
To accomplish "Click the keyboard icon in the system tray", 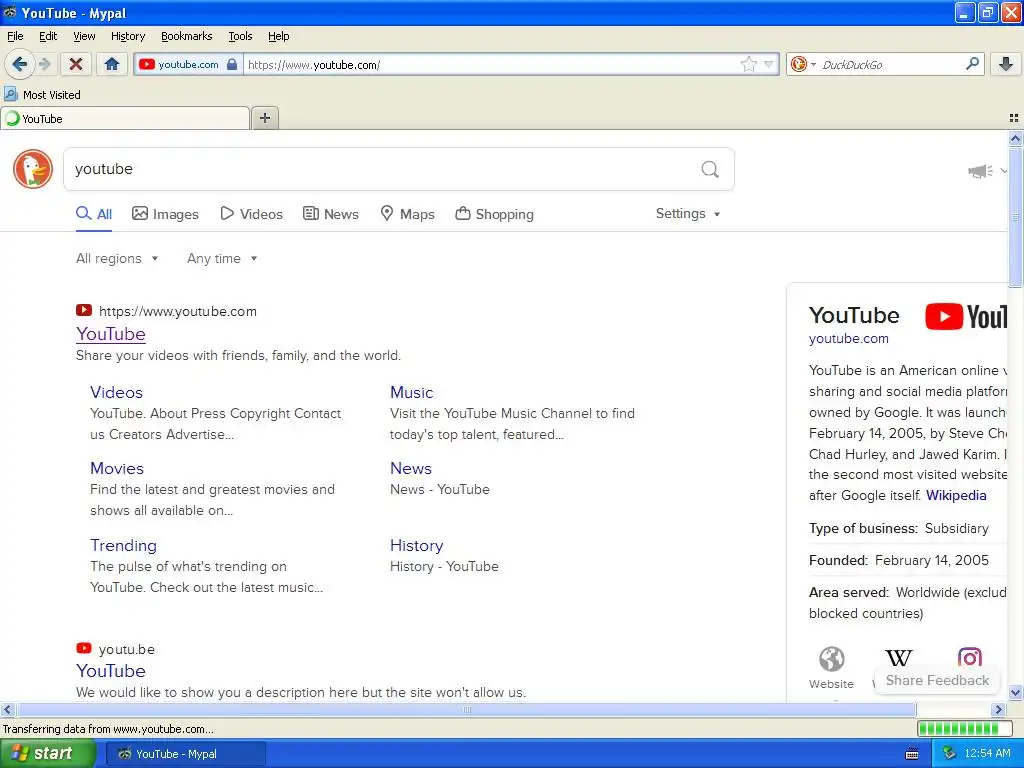I will [x=912, y=754].
